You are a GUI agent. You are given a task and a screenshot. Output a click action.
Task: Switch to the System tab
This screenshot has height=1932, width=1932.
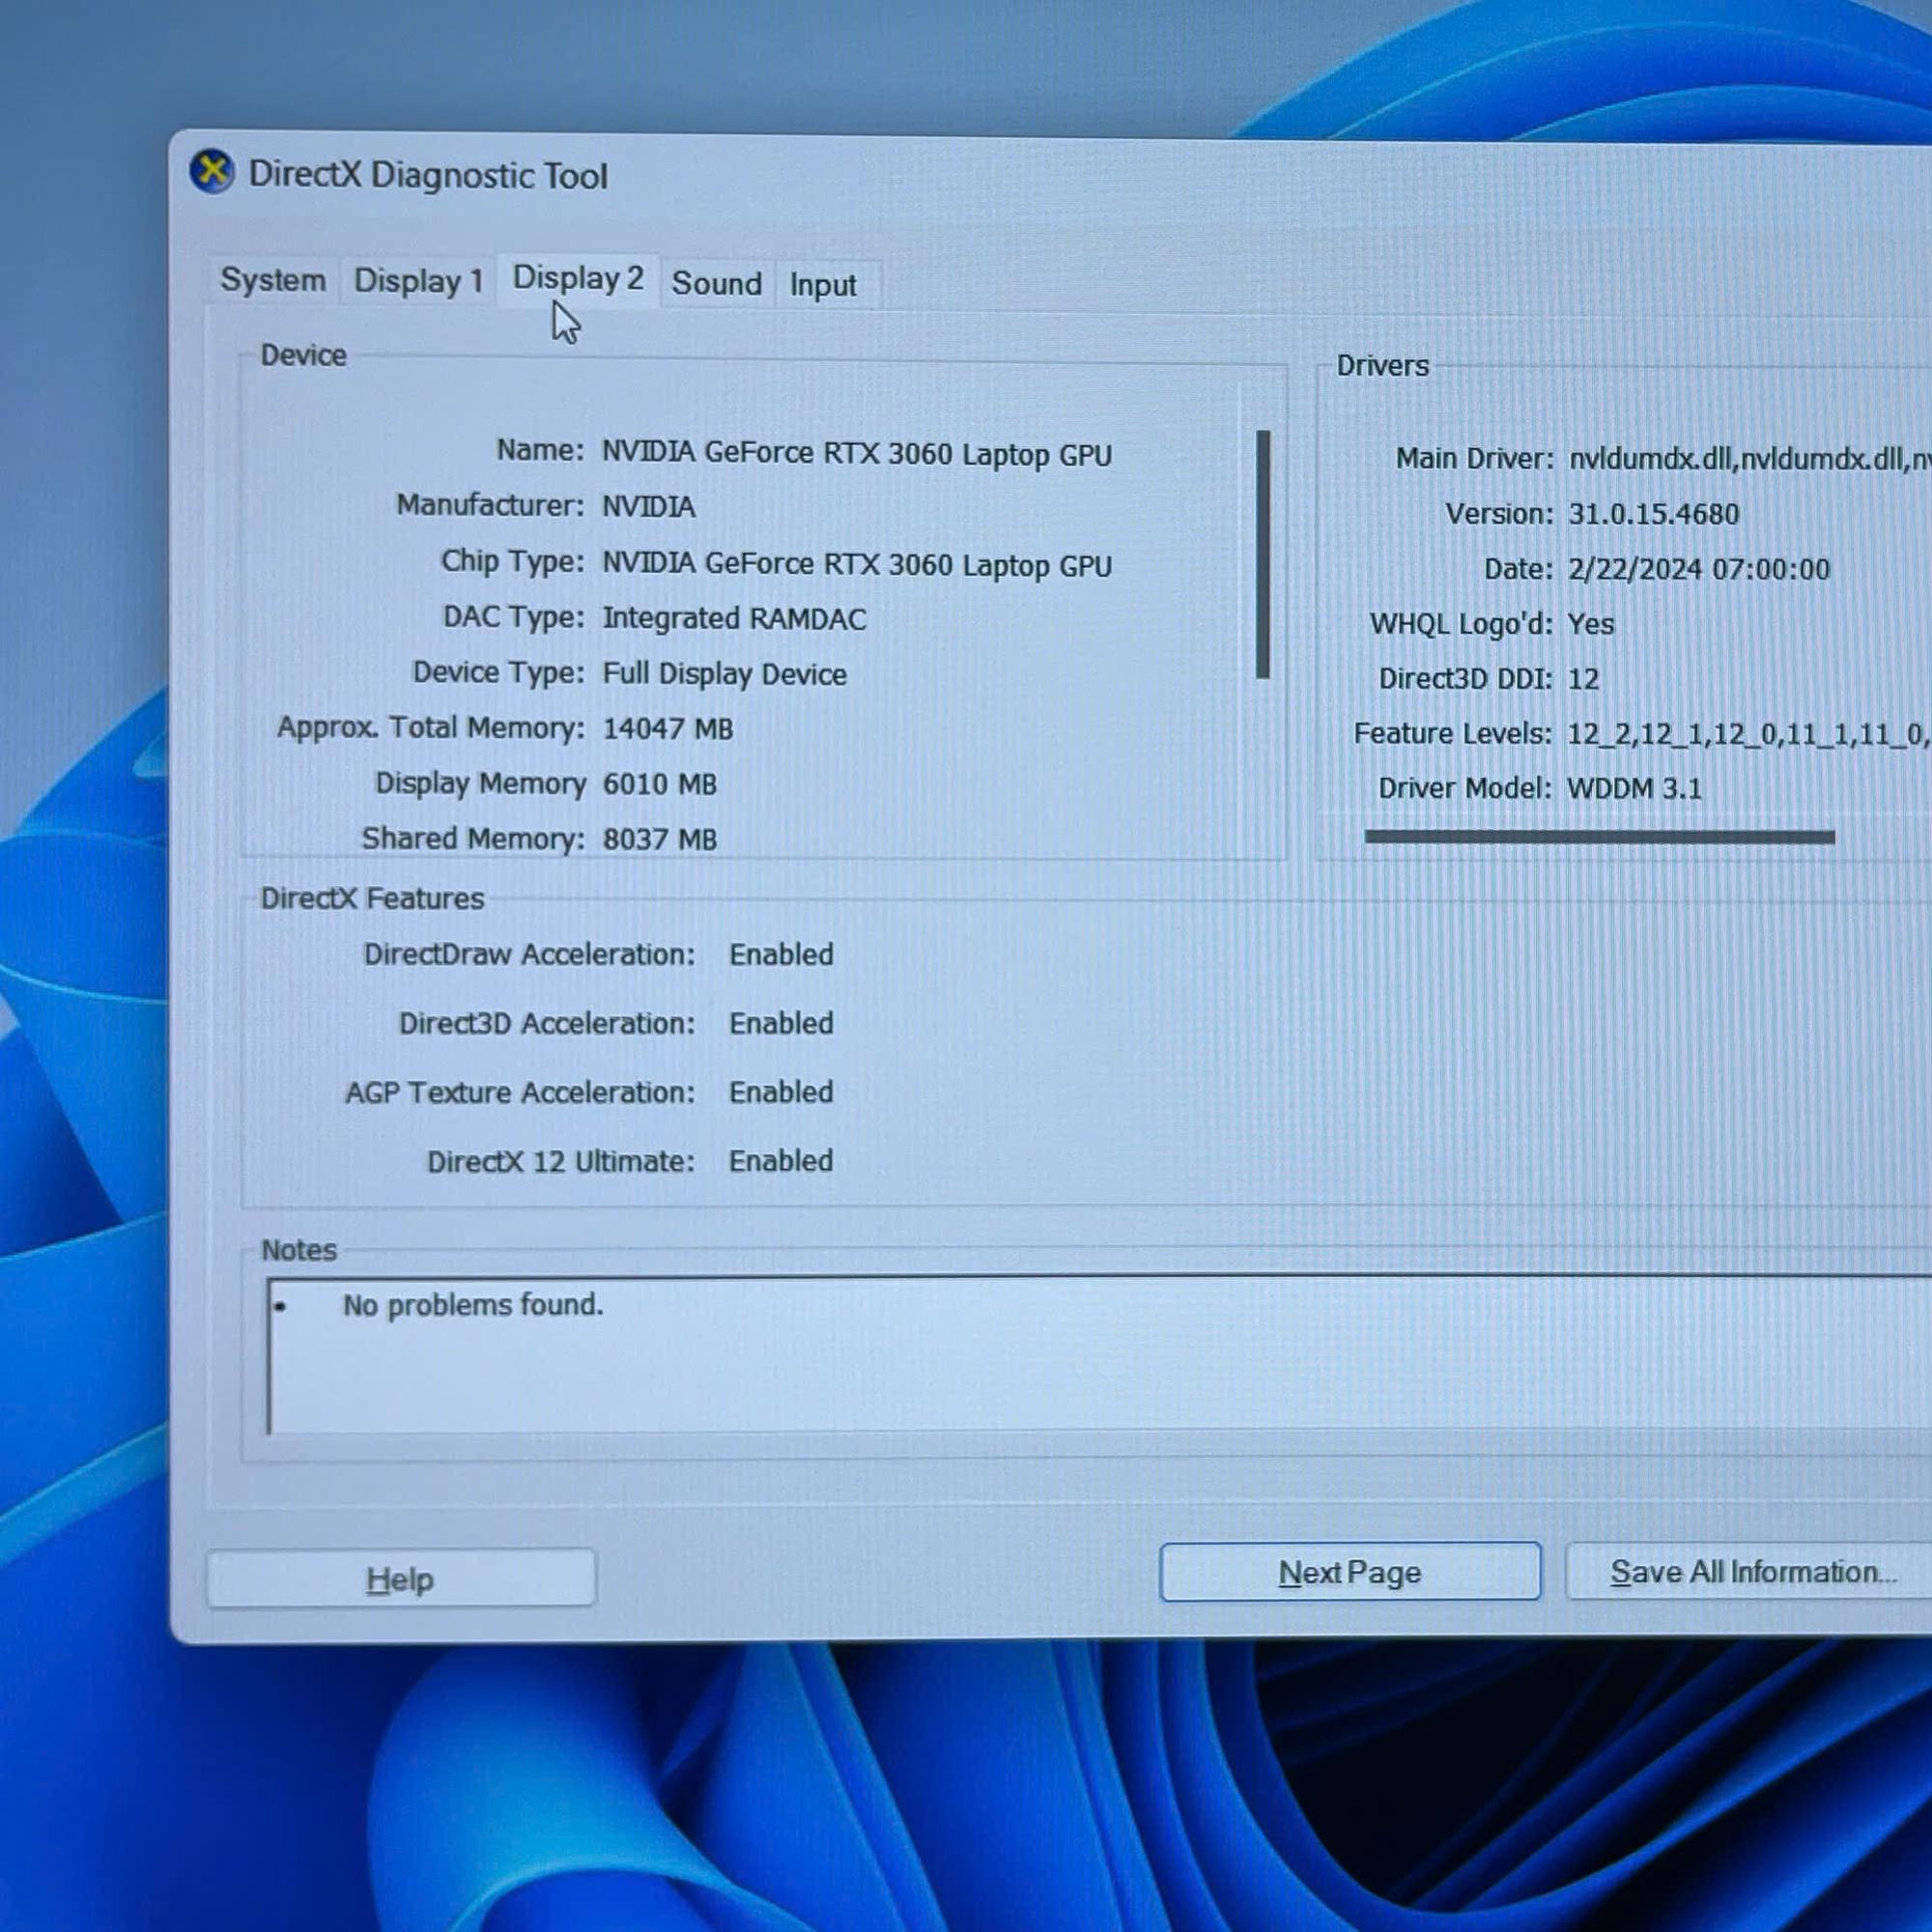click(273, 280)
